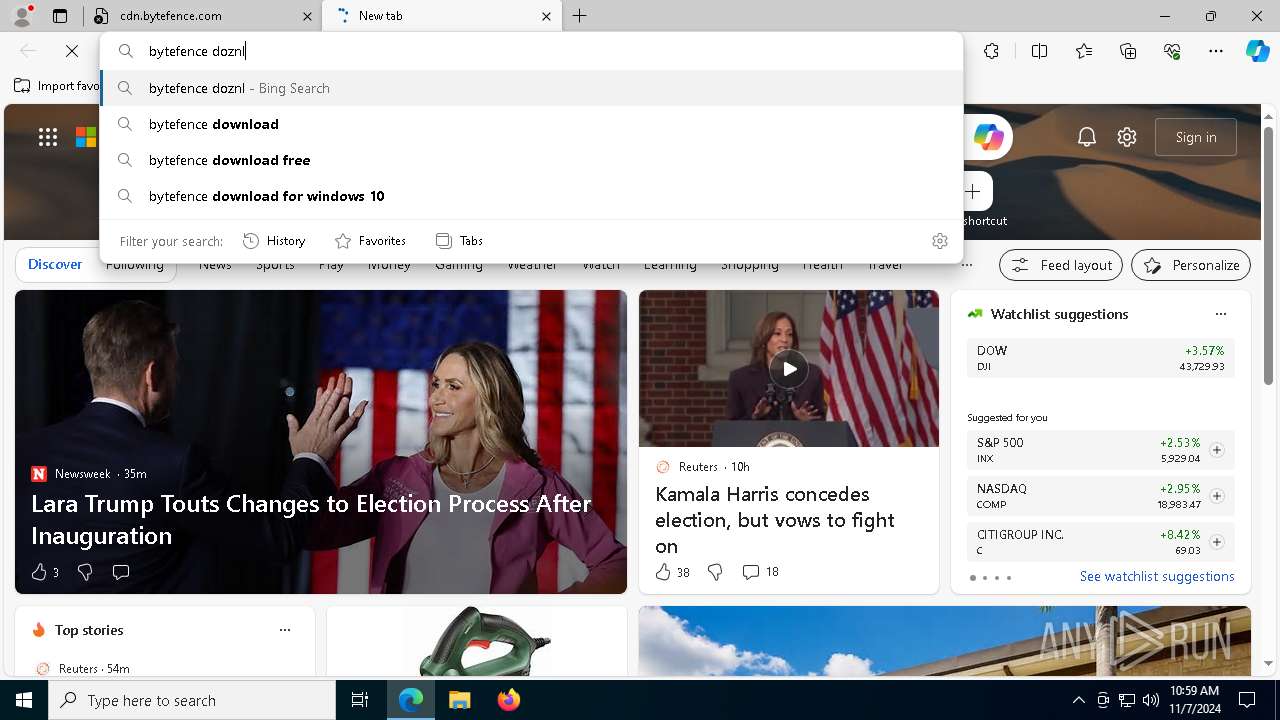Viewport: 1280px width, 720px height.
Task: Open a new browser tab
Action: point(580,16)
